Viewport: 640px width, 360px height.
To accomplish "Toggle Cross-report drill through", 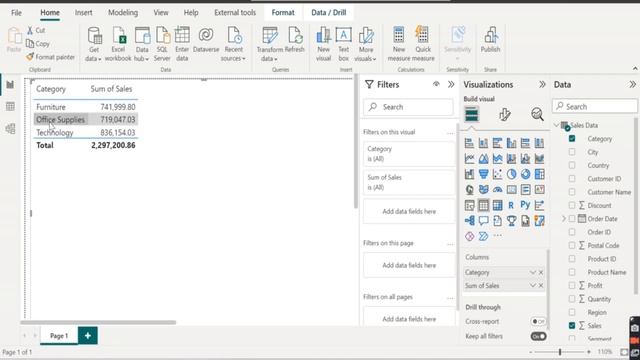I will pos(538,322).
